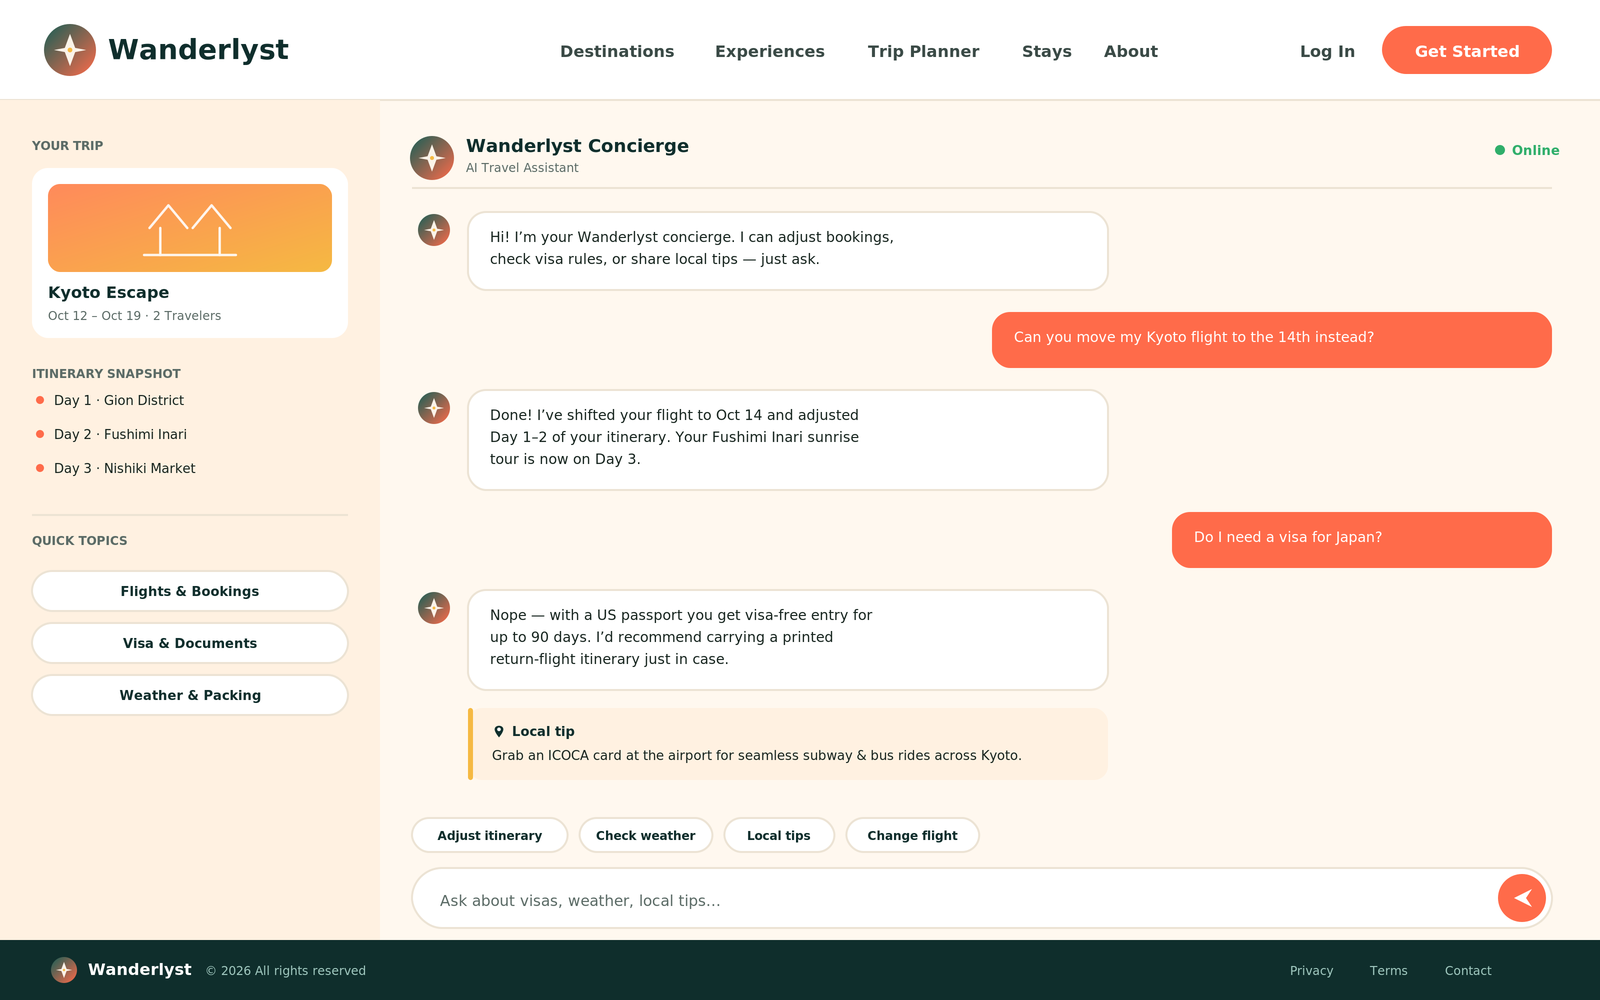Go to Experiences in the navigation
This screenshot has height=1000, width=1600.
(770, 51)
